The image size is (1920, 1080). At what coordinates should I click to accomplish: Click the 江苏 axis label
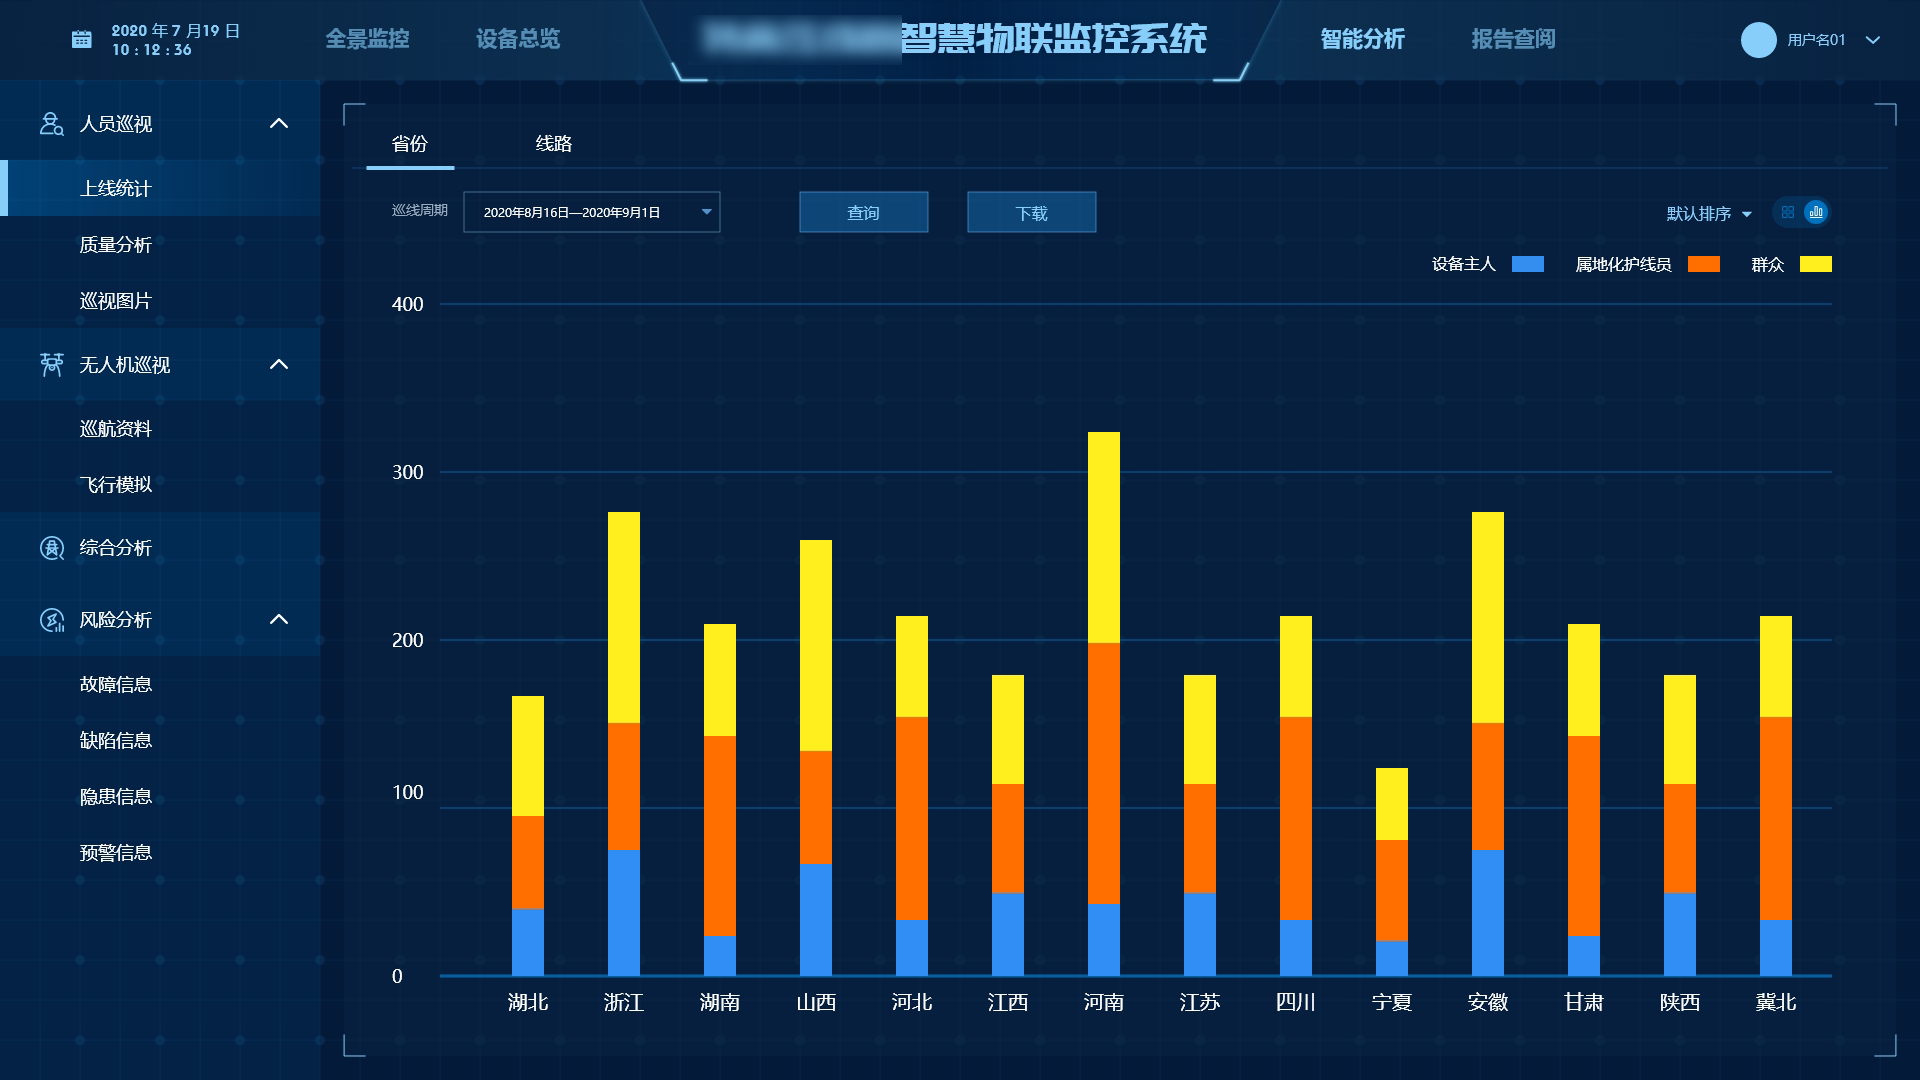click(1200, 1002)
